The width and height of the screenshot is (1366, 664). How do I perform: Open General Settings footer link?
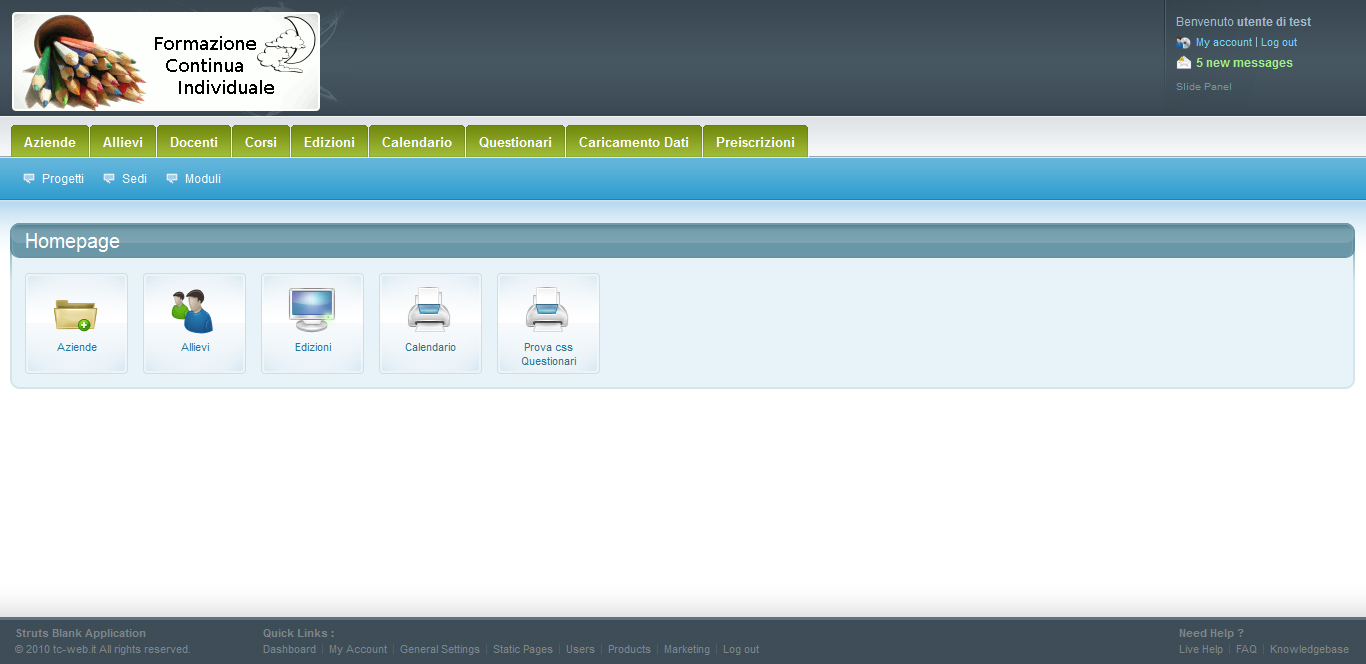(440, 650)
